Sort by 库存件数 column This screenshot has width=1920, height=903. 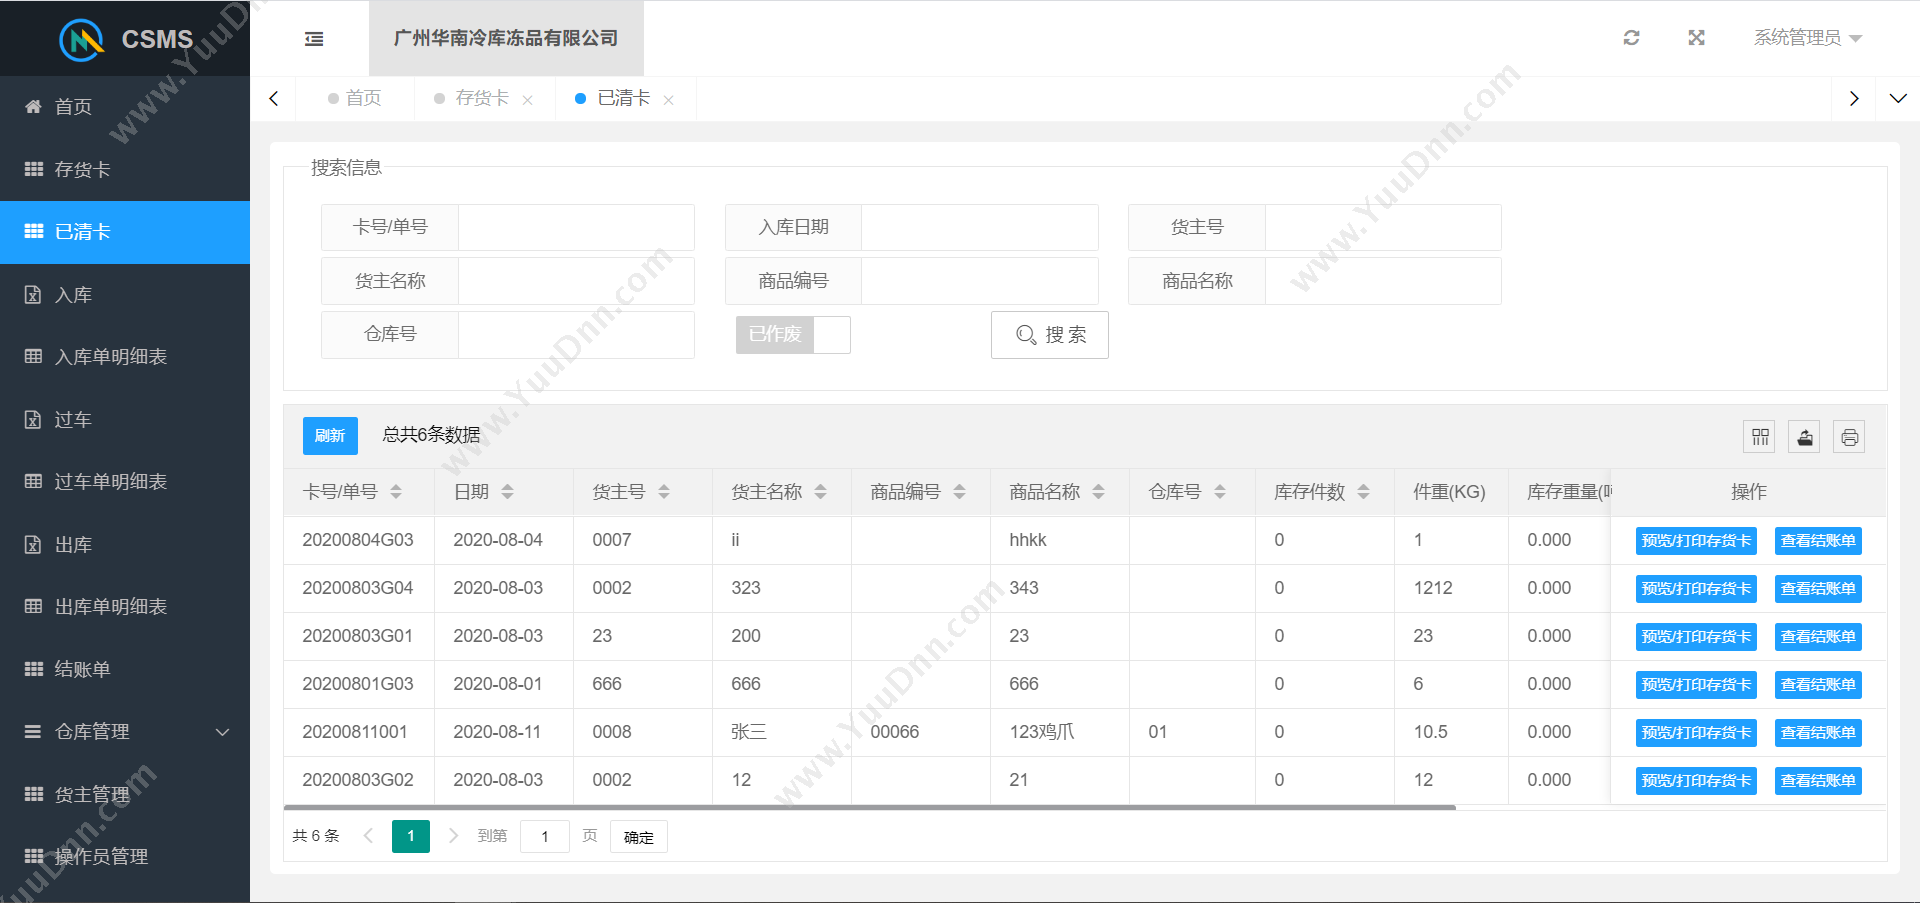coord(1364,492)
